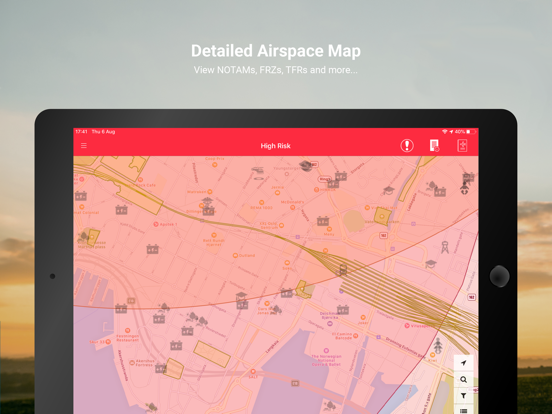The image size is (552, 414).
Task: Select the Festningen Restaurant marker
Action: (x=127, y=331)
